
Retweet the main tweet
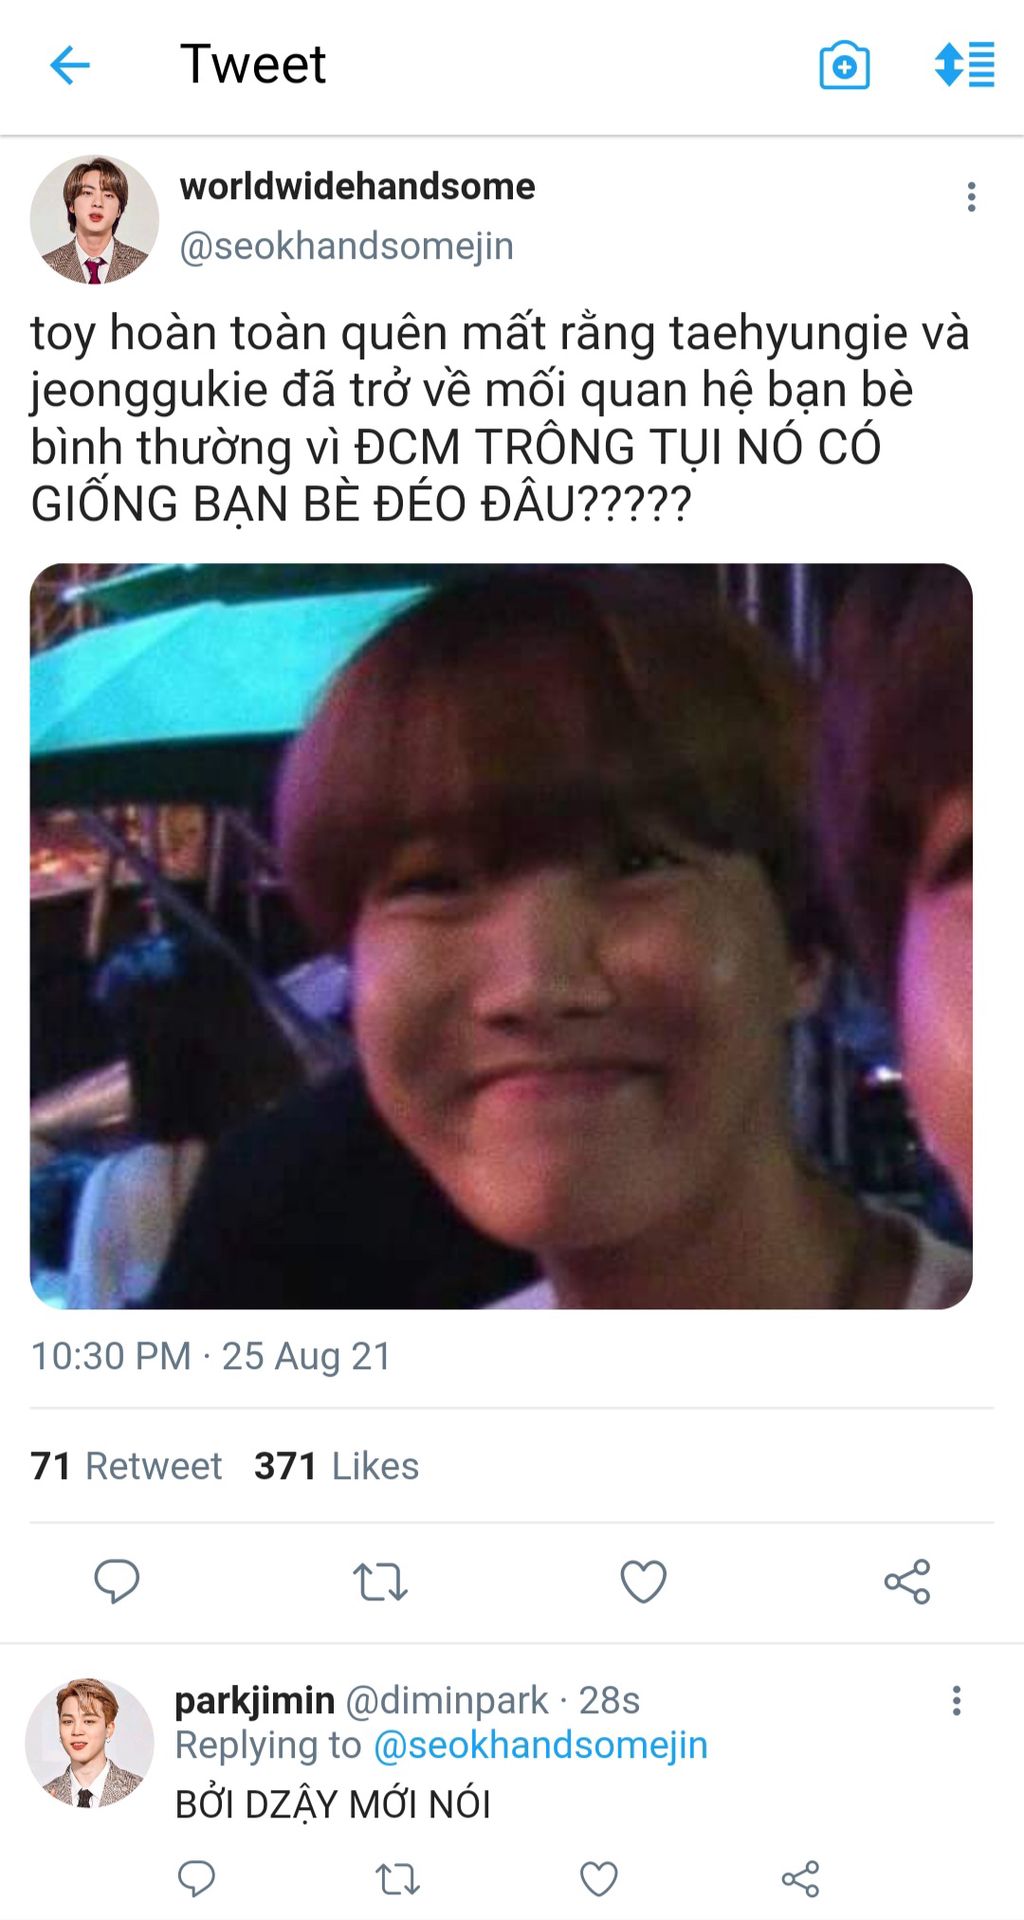[x=380, y=1582]
